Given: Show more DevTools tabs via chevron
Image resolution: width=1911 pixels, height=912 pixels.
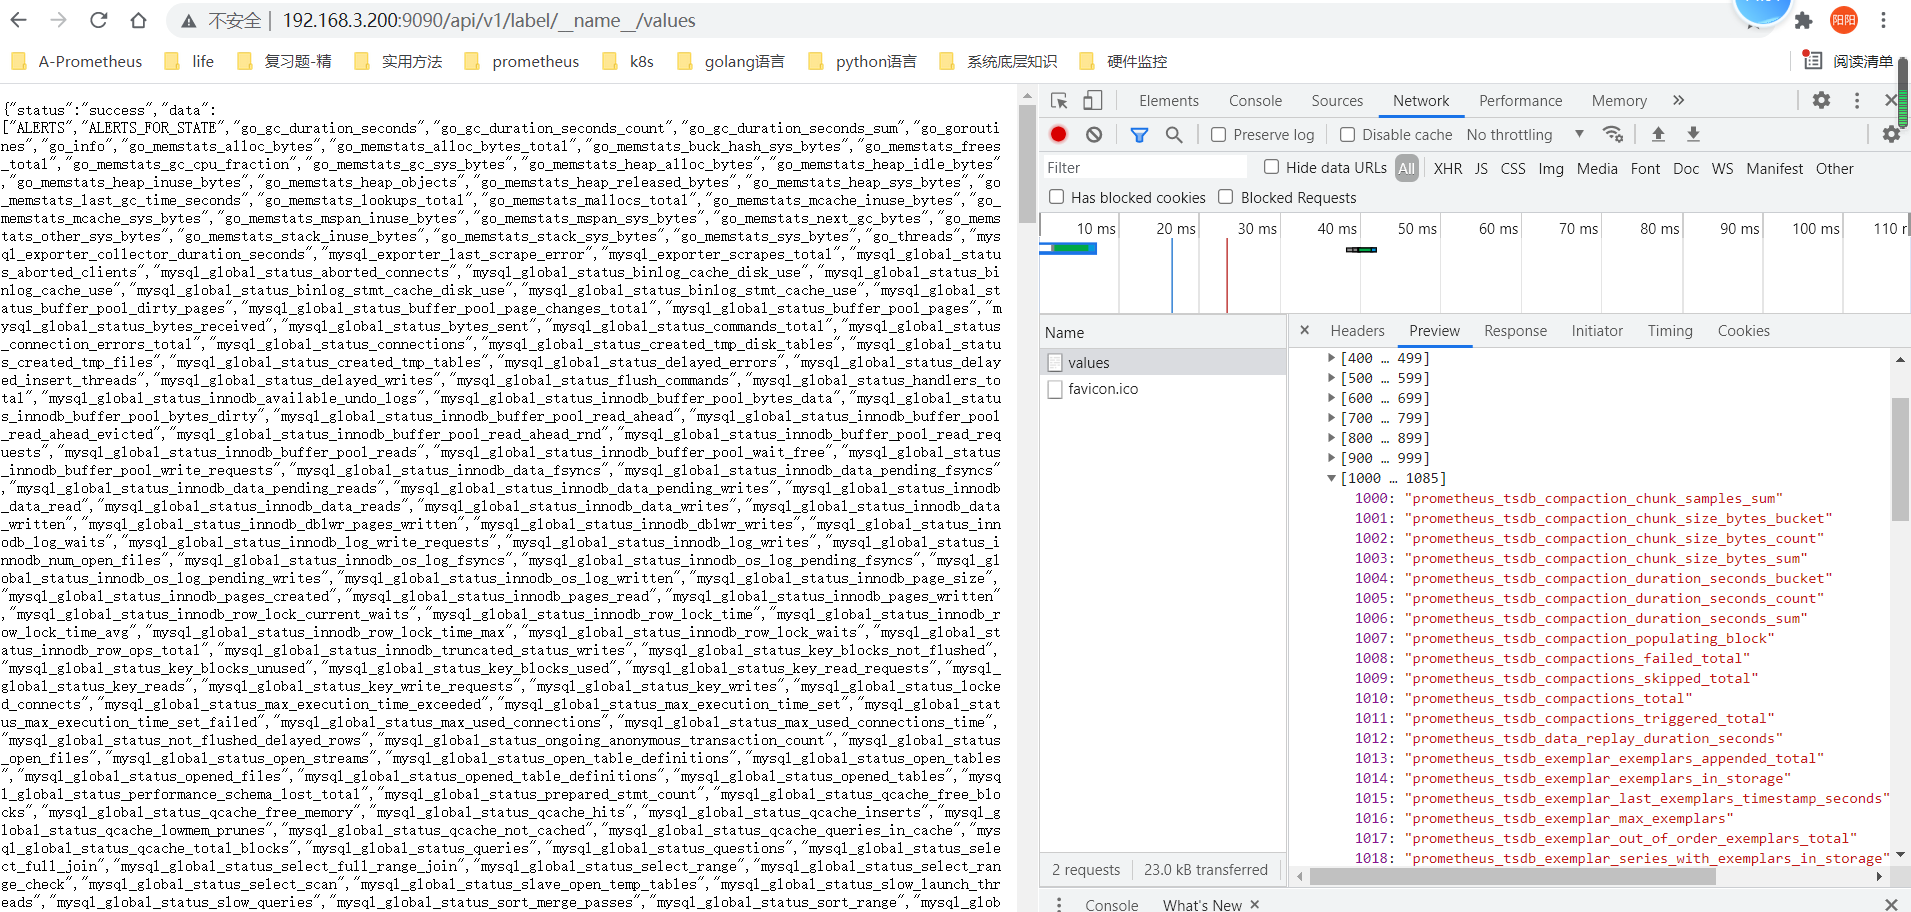Looking at the screenshot, I should point(1678,100).
